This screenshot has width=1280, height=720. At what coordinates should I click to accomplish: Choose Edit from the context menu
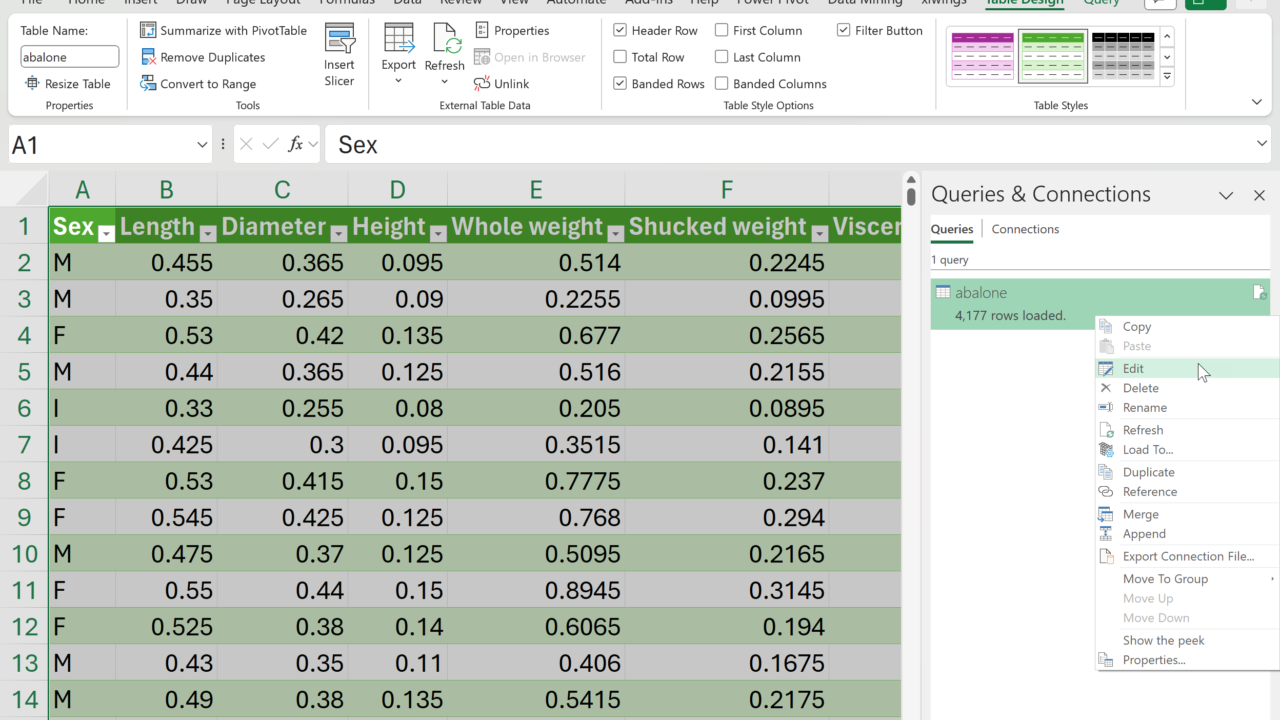(x=1133, y=369)
